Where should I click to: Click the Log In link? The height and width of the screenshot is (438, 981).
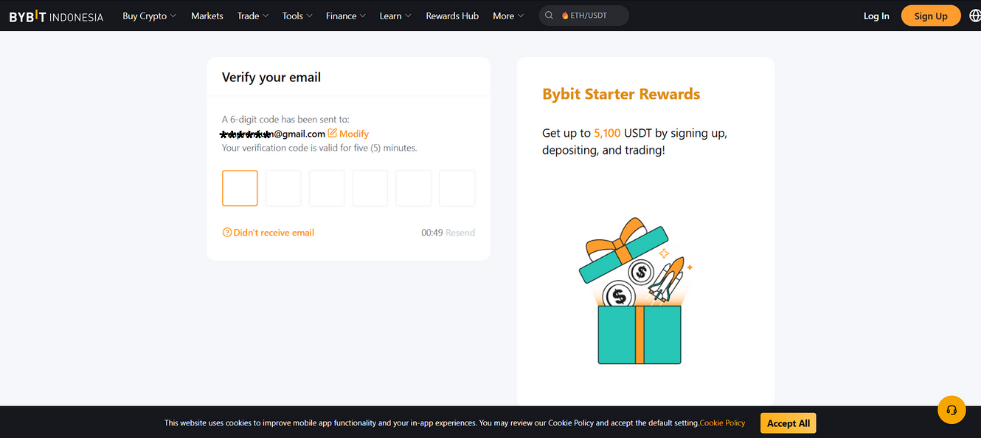click(x=876, y=16)
